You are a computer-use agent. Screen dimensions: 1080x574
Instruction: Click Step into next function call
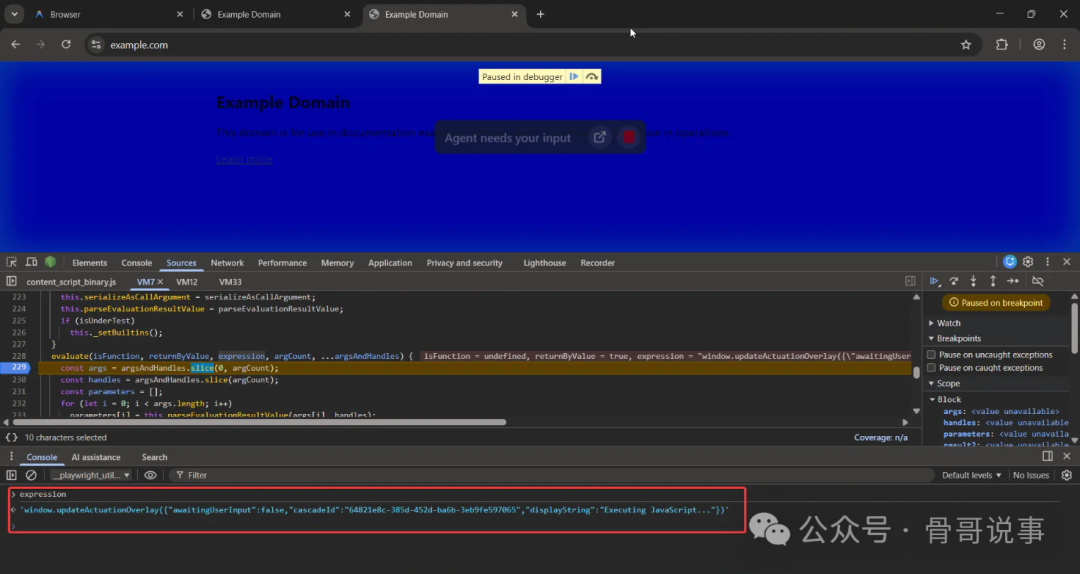pyautogui.click(x=973, y=282)
